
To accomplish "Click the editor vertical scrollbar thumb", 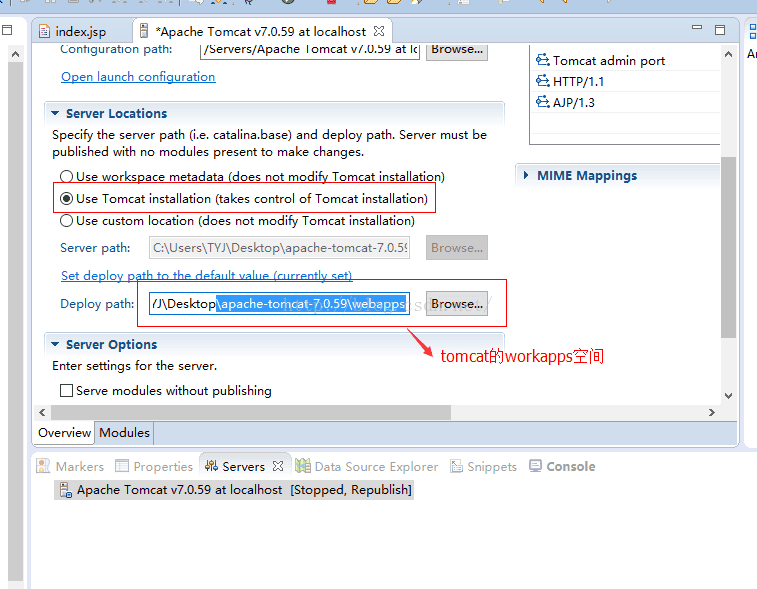I will pos(729,247).
